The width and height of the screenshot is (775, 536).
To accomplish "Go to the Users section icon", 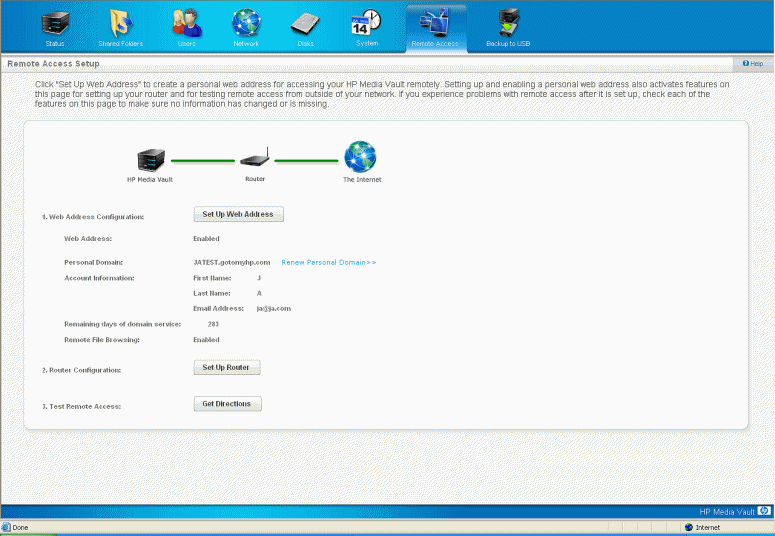I will pos(186,24).
